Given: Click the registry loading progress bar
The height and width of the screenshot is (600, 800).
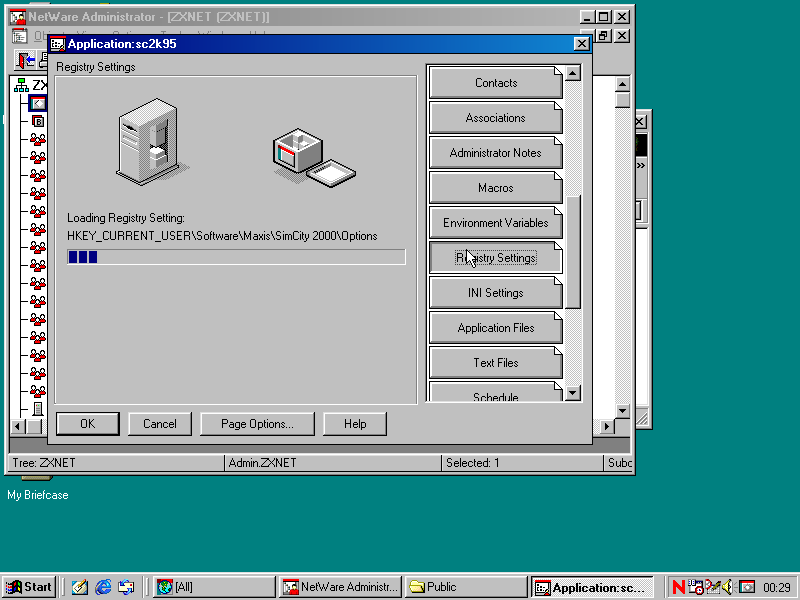Looking at the screenshot, I should (236, 257).
